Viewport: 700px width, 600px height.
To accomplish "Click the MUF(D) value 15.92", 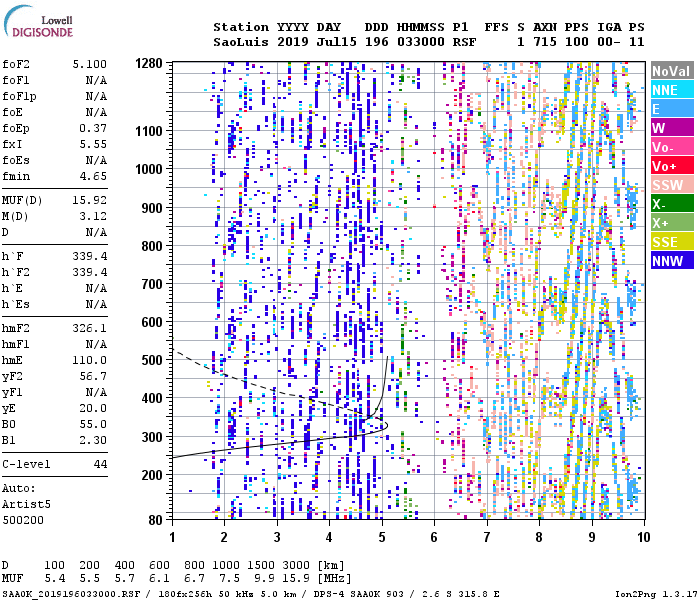I will 90,200.
